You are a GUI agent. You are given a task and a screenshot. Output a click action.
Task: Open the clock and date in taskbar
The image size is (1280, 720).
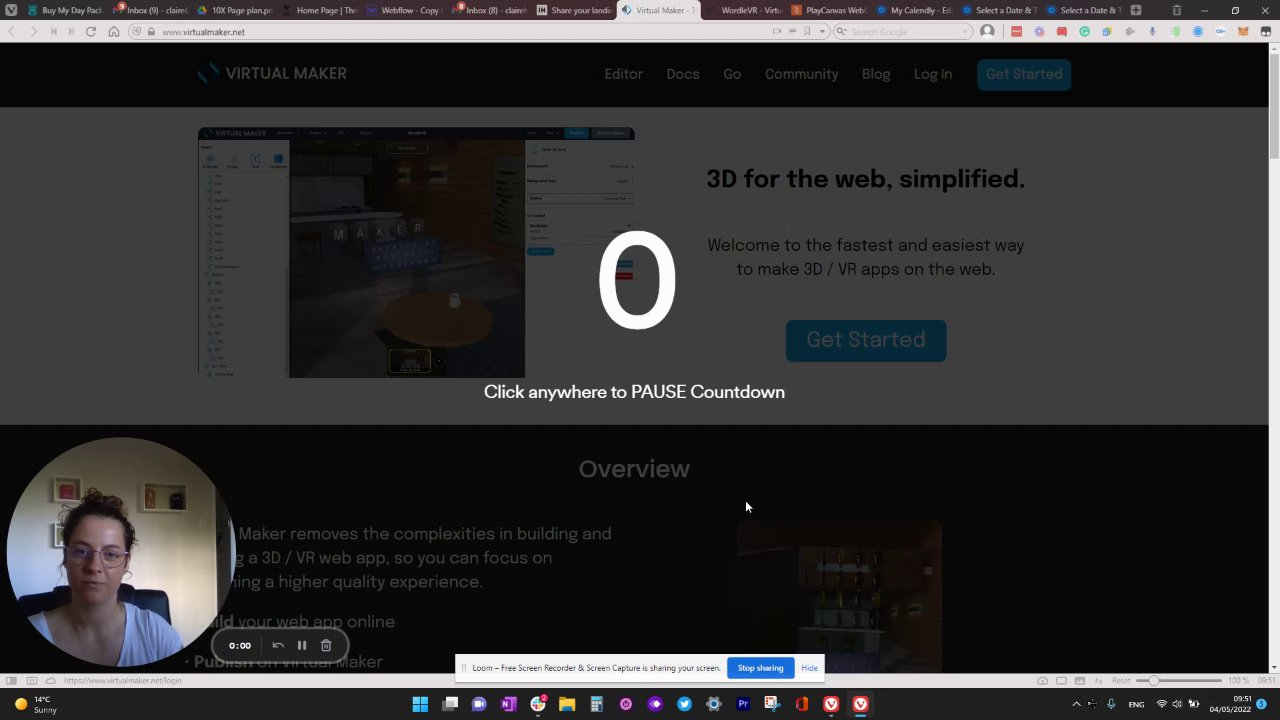point(1230,704)
